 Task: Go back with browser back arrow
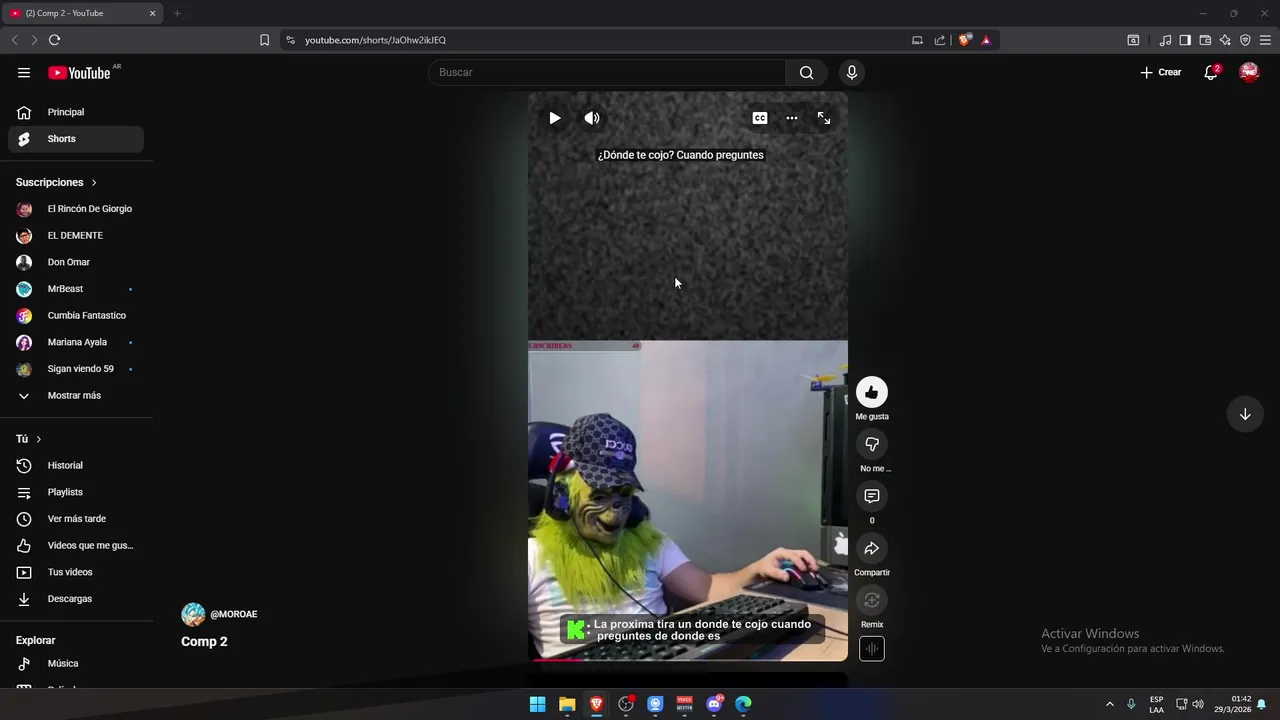[14, 40]
